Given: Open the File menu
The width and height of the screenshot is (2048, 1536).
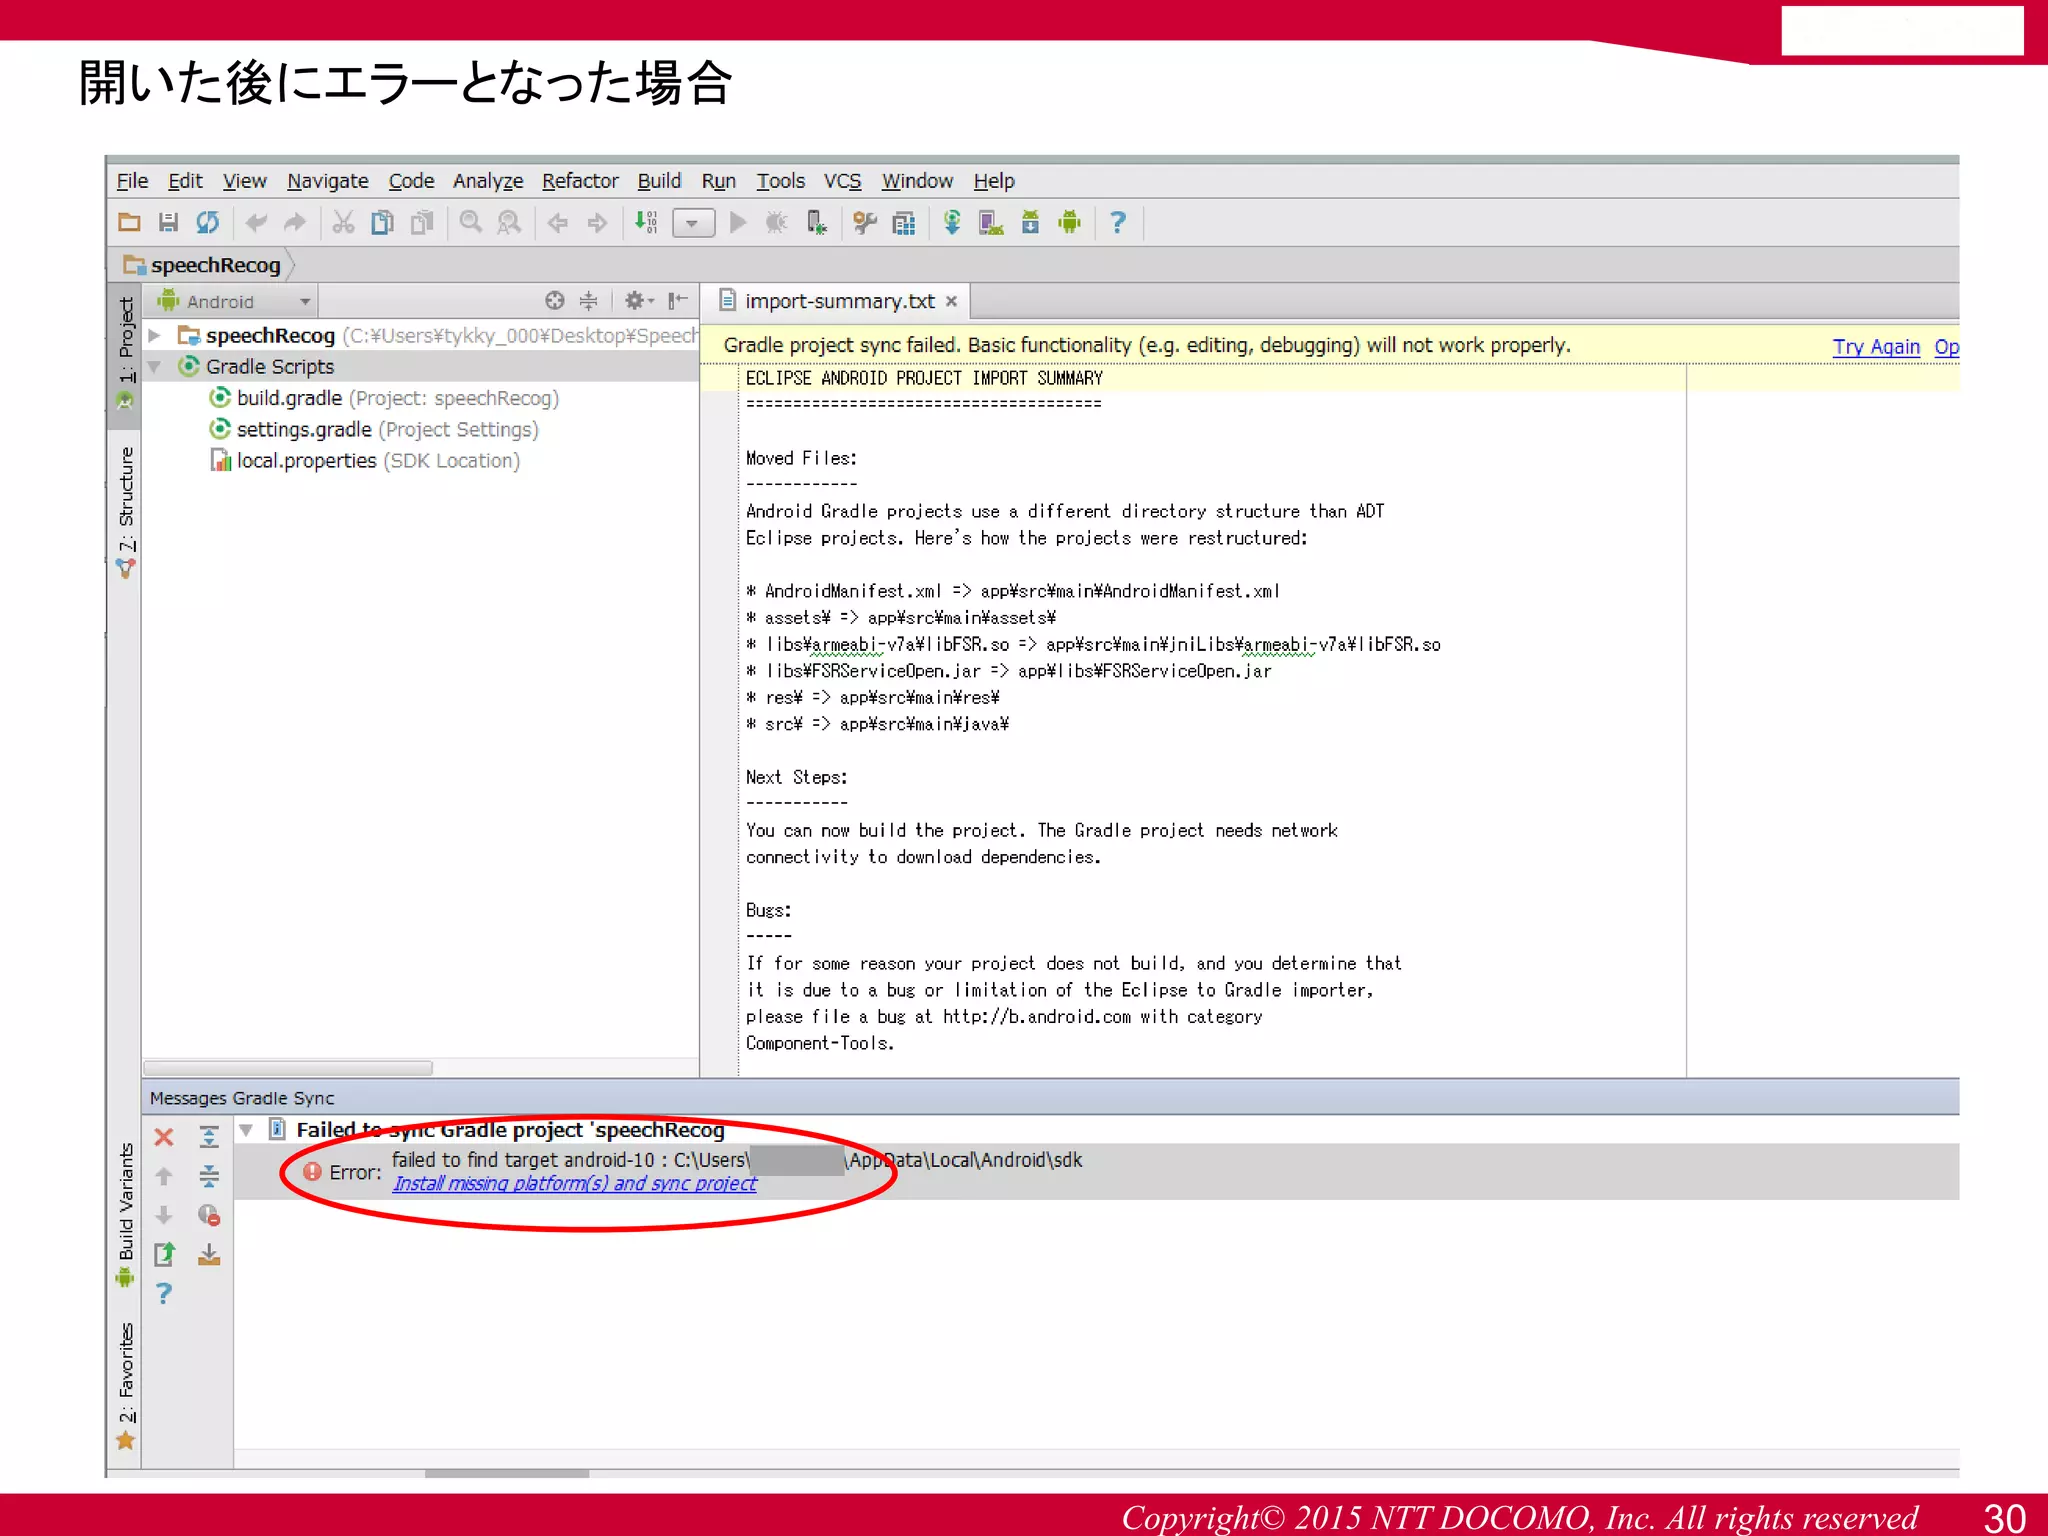Looking at the screenshot, I should [132, 181].
